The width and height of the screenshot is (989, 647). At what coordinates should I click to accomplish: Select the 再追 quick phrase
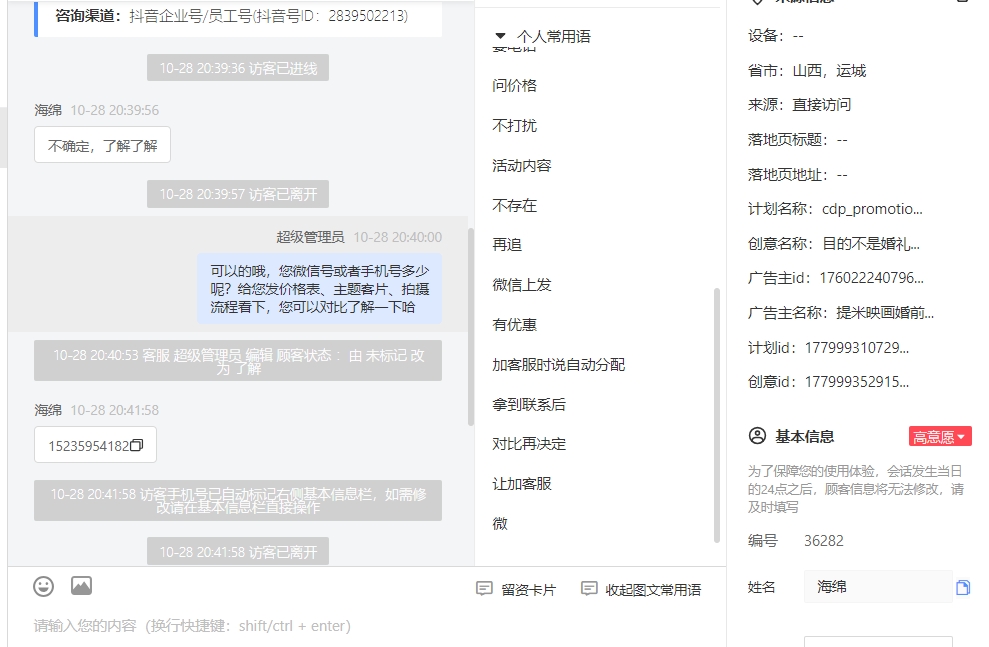(507, 245)
